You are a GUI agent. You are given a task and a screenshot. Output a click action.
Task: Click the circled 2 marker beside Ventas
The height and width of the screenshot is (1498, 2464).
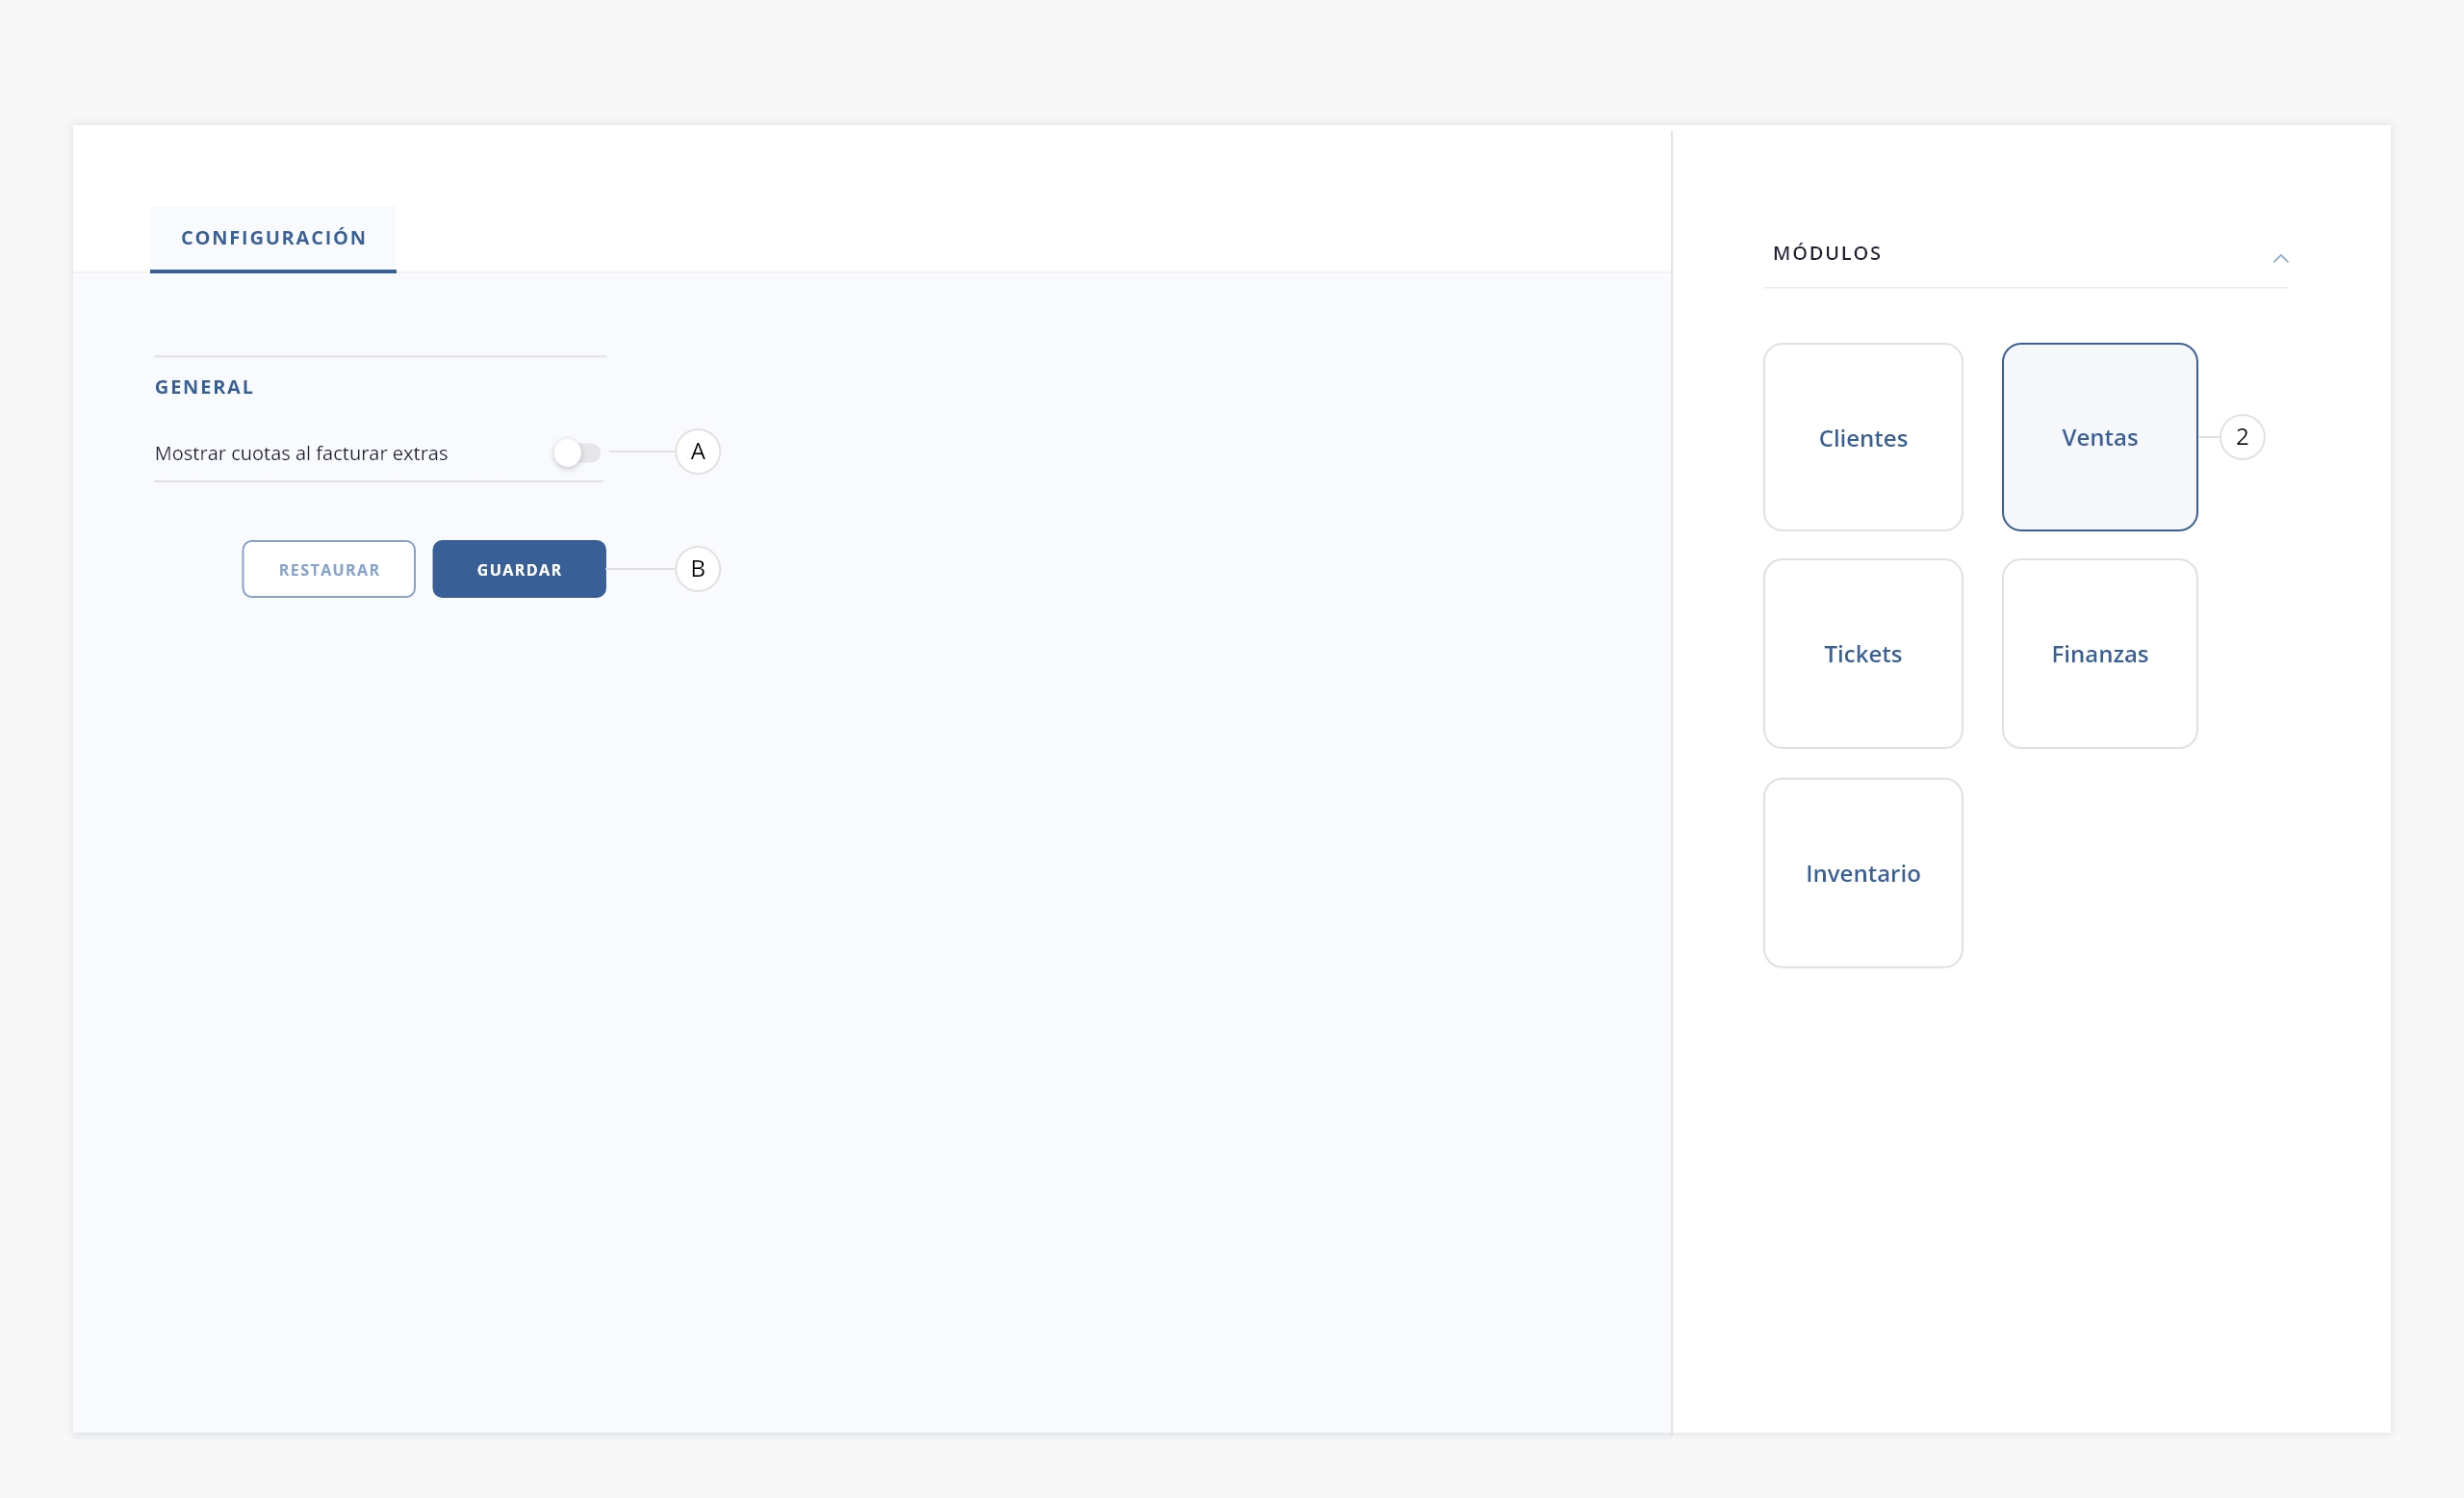(x=2241, y=437)
